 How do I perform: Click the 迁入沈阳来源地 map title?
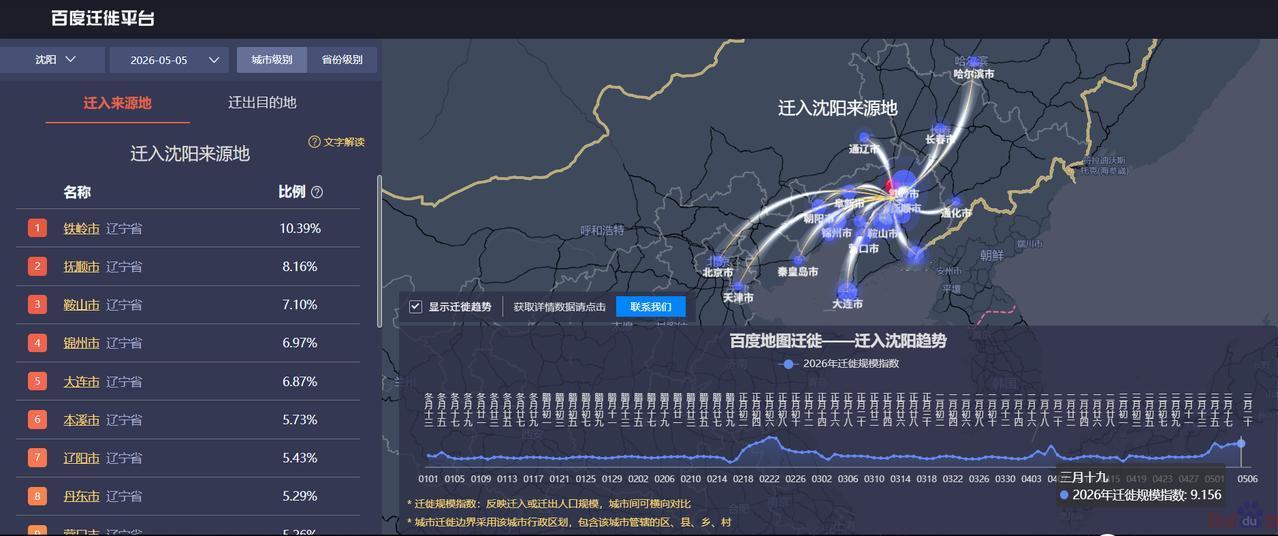(838, 108)
